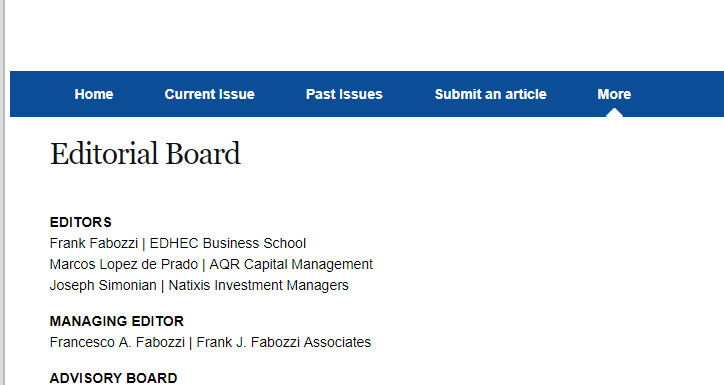Select the Submit an article link

click(490, 94)
